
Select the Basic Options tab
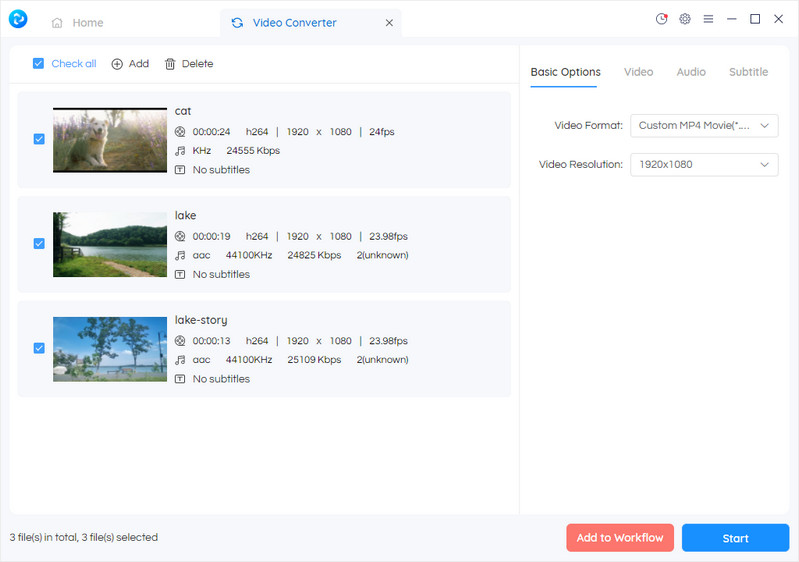tap(565, 72)
